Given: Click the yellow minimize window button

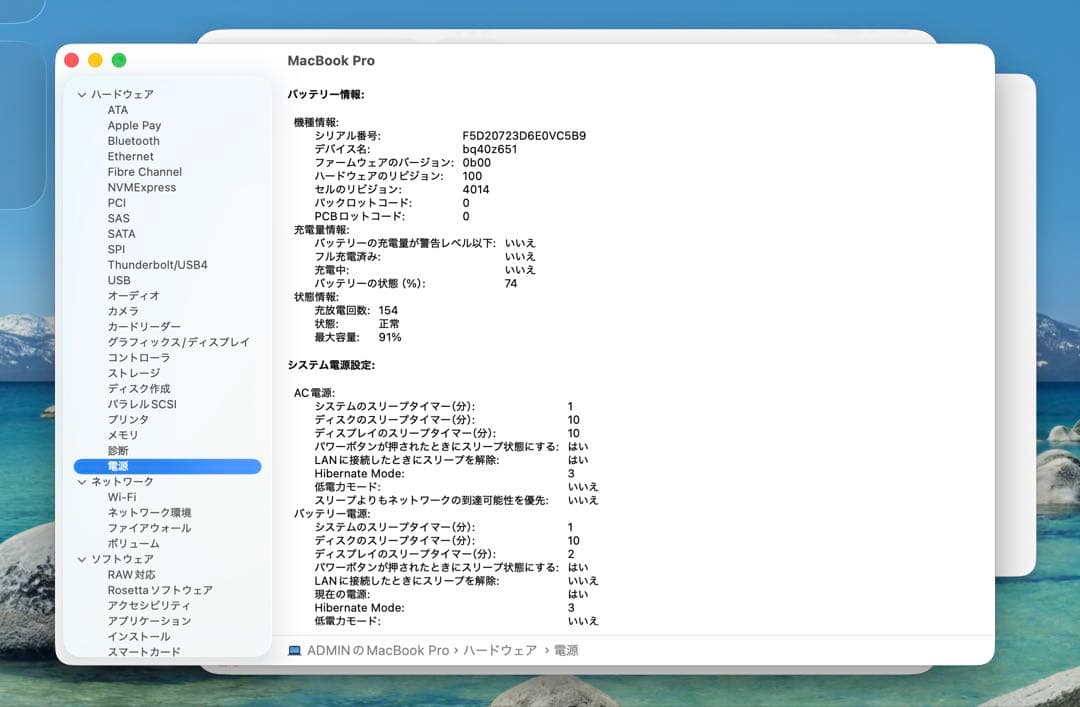Looking at the screenshot, I should pos(95,60).
